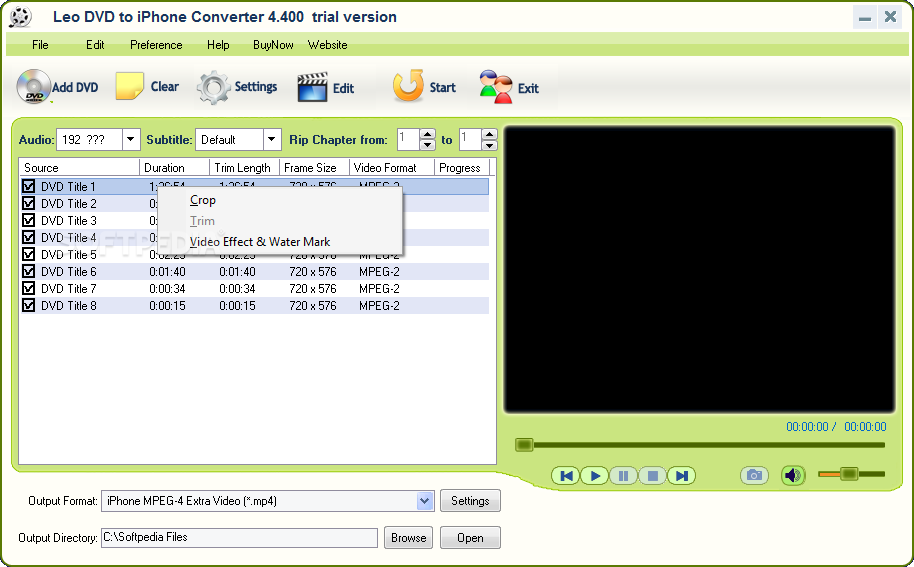Increase Rip Chapter from value
Viewport: 914px width, 567px height.
point(428,135)
